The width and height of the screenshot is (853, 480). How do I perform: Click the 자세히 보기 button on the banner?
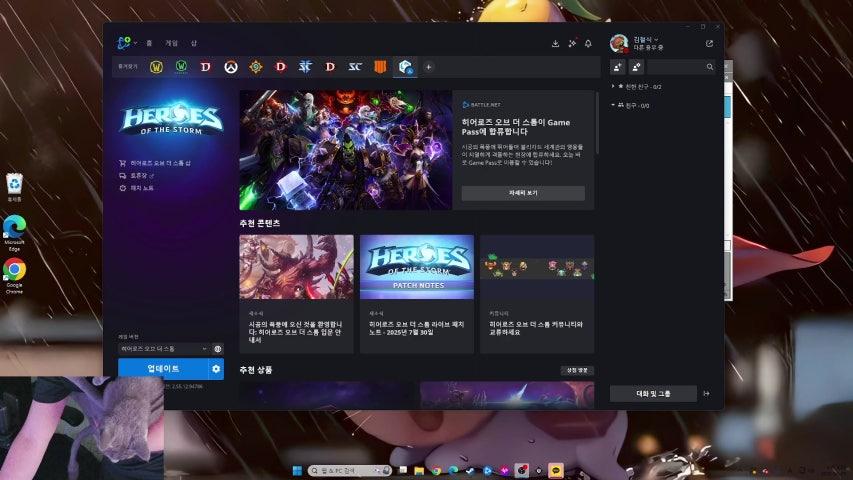click(x=523, y=193)
